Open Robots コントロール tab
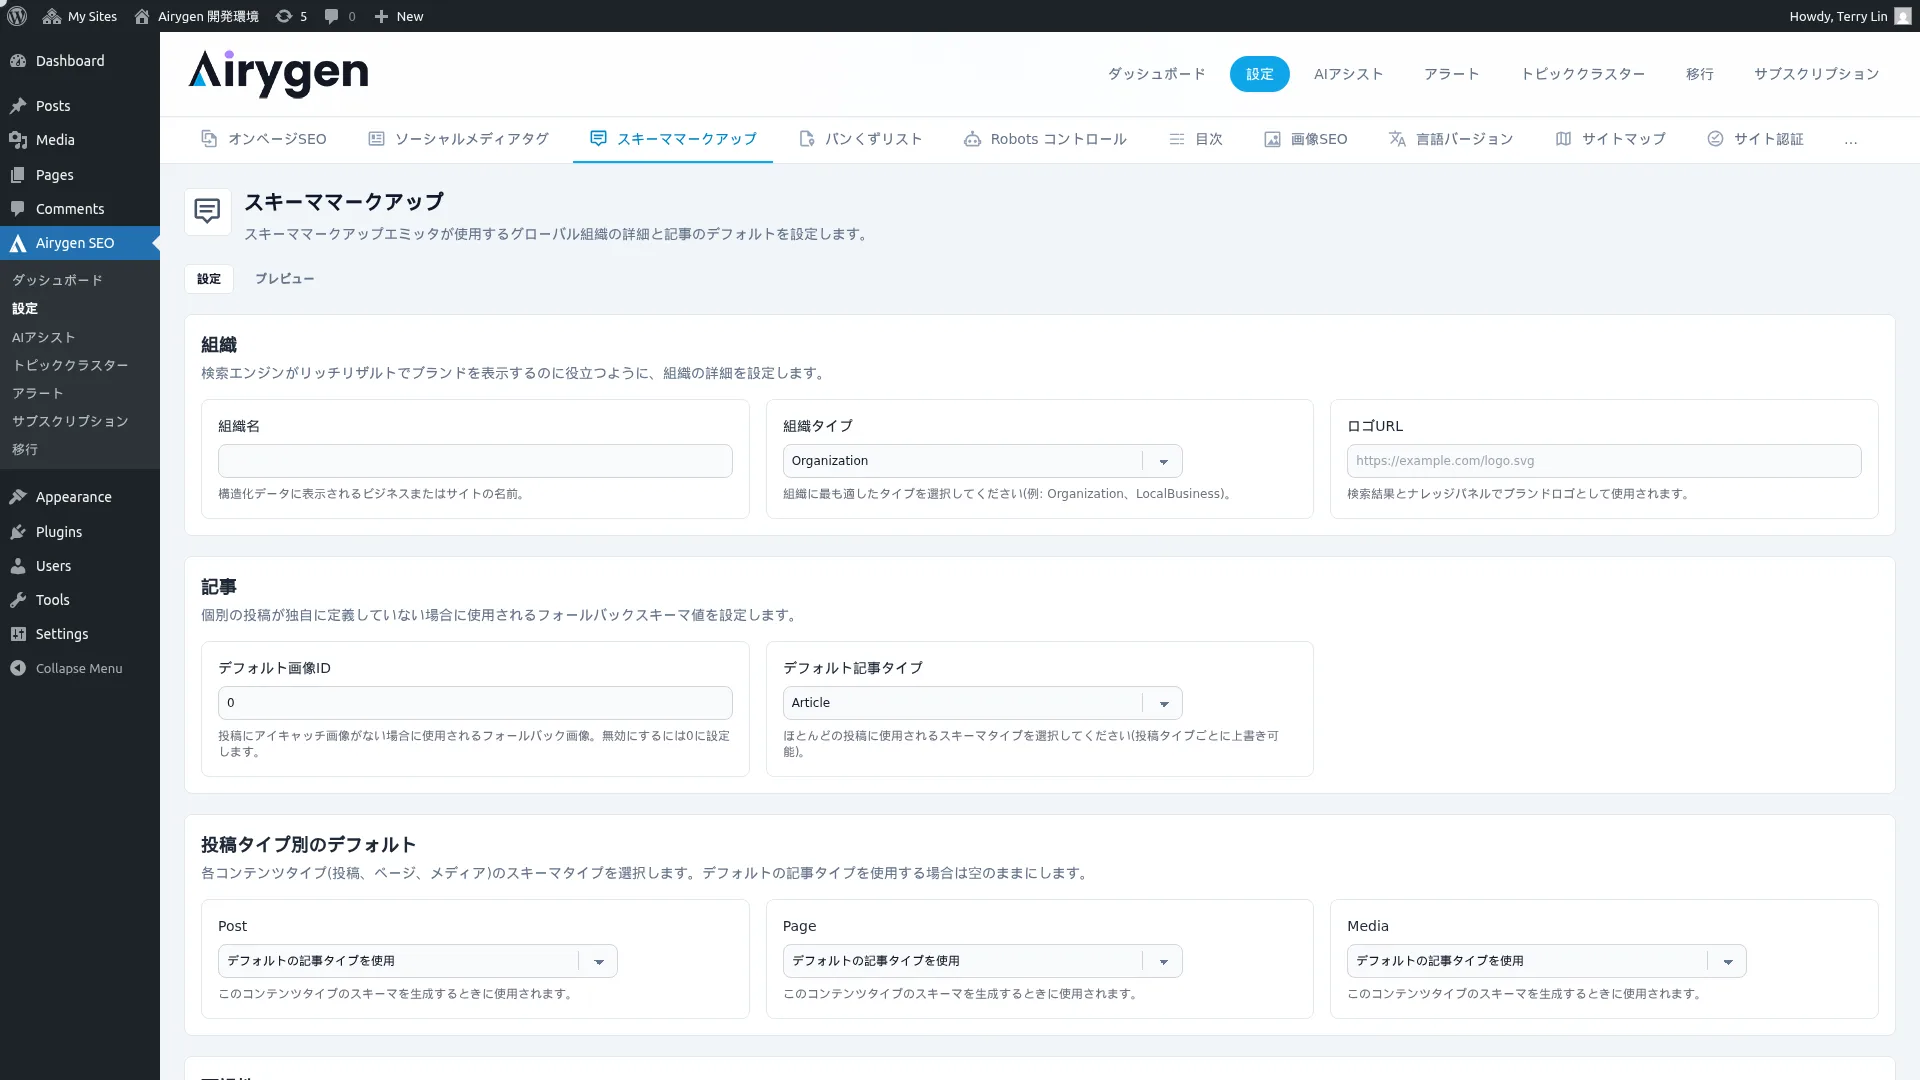 1045,139
